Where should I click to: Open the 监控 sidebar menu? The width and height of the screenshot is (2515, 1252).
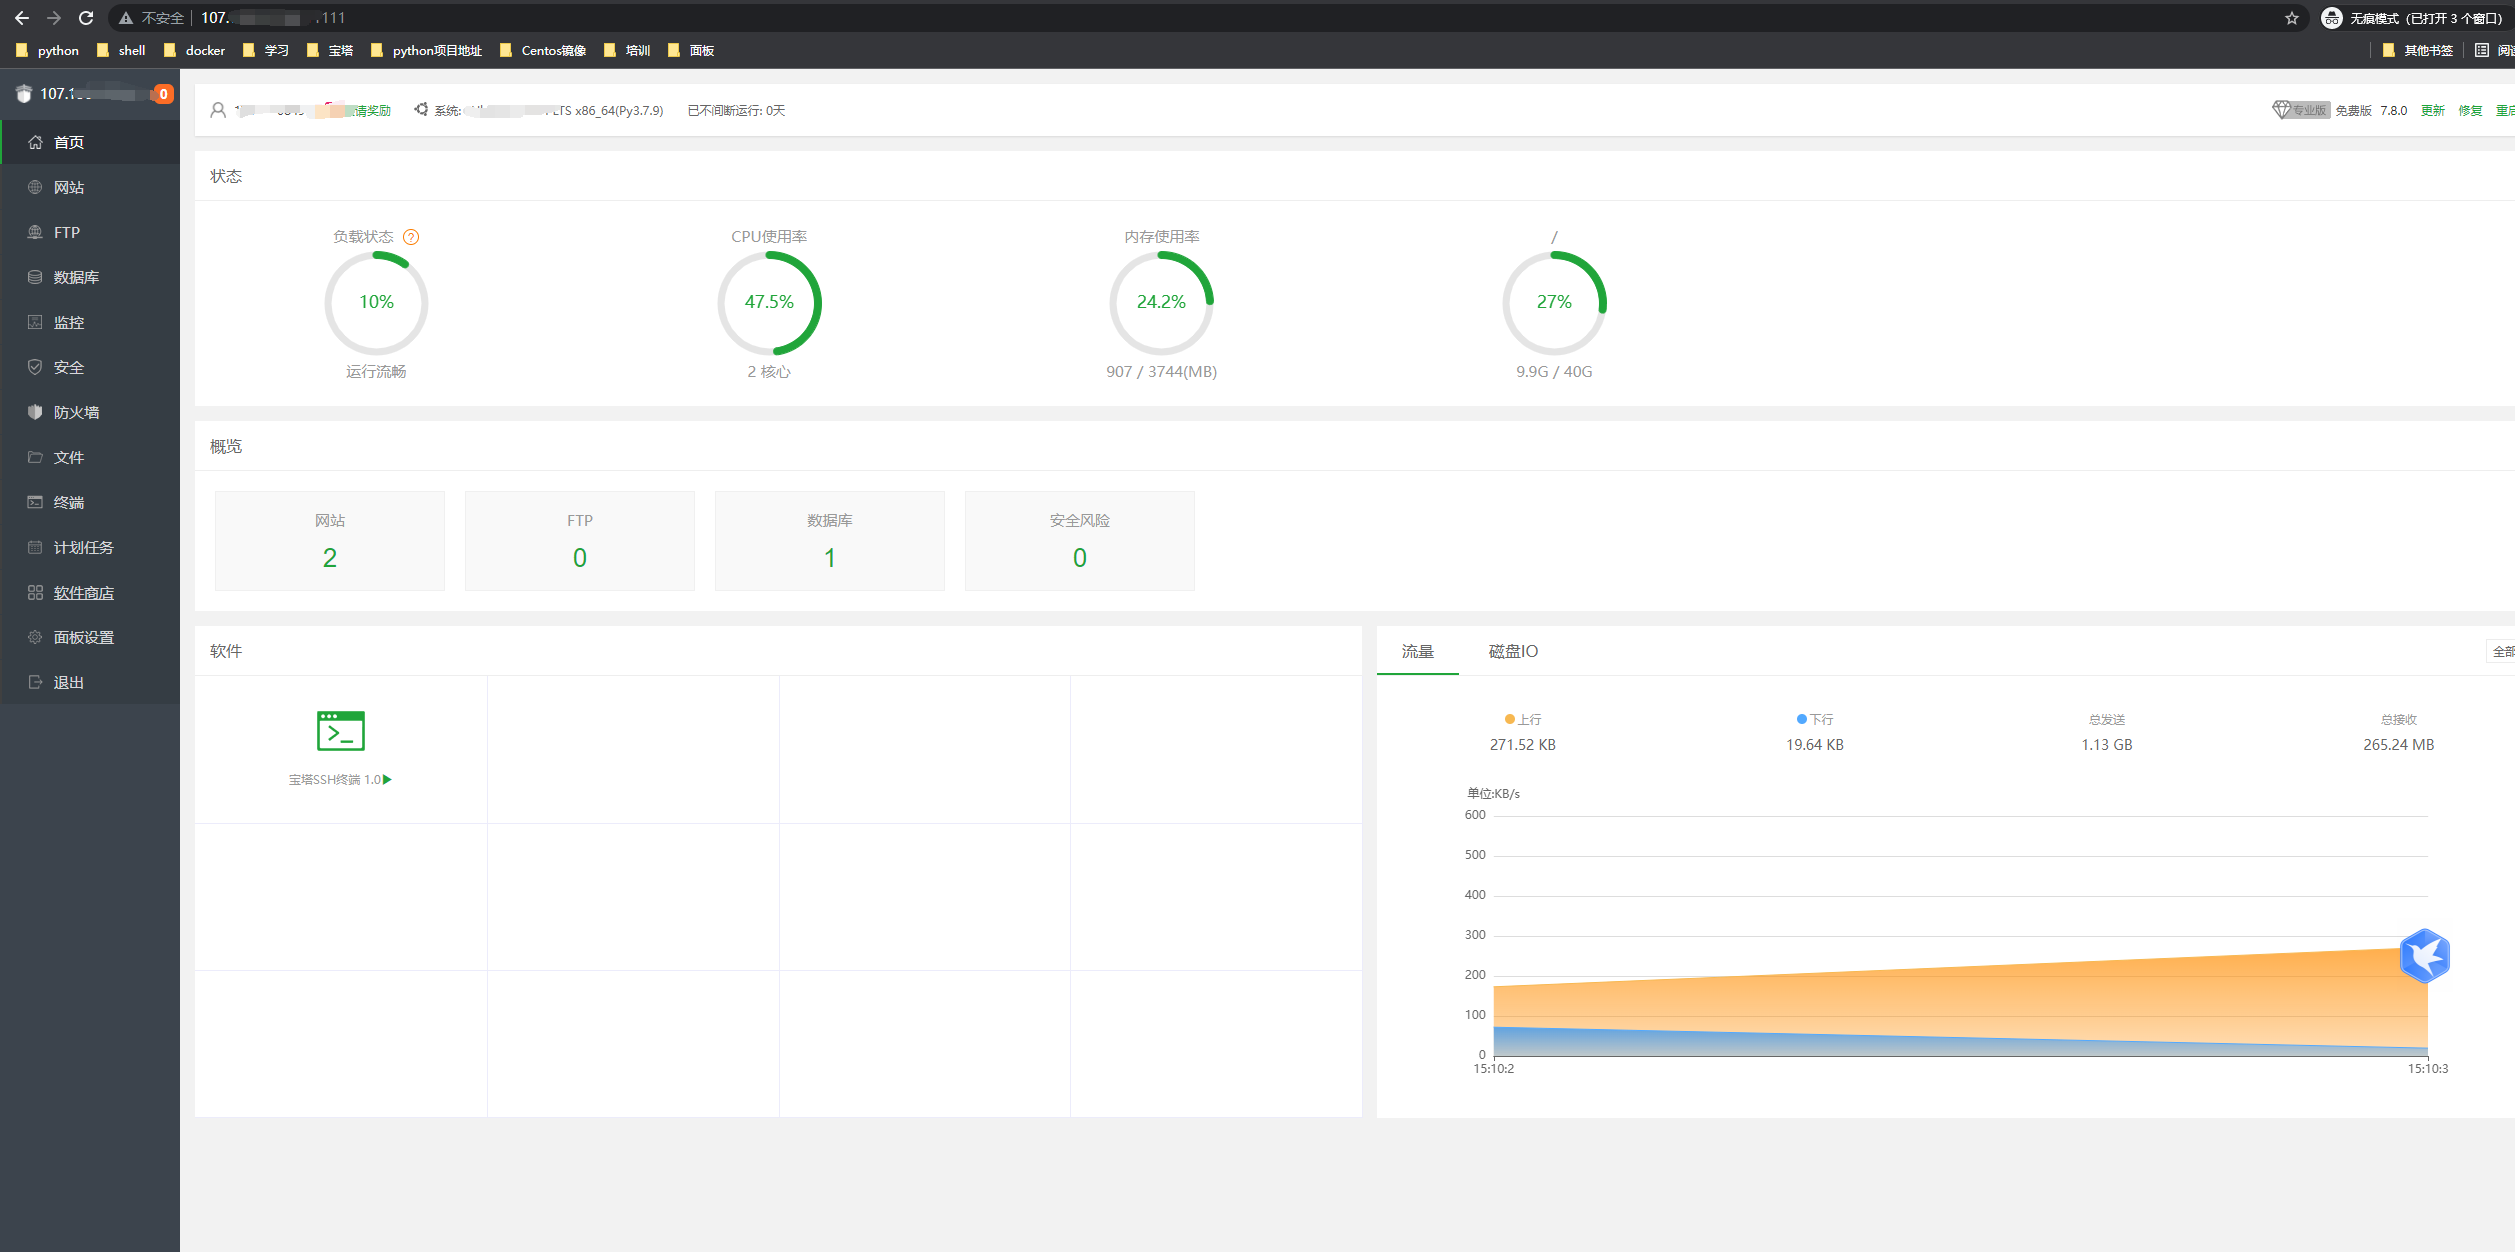tap(90, 322)
